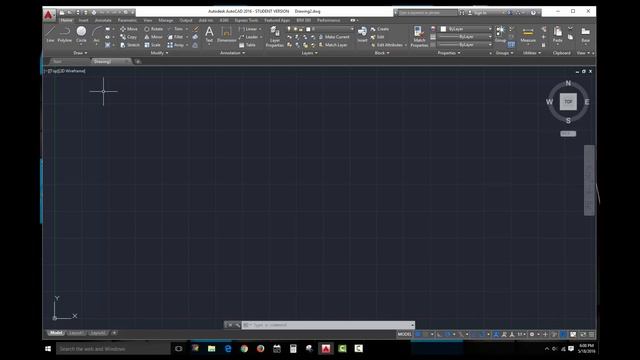
Task: Expand the Layers panel
Action: 309,53
